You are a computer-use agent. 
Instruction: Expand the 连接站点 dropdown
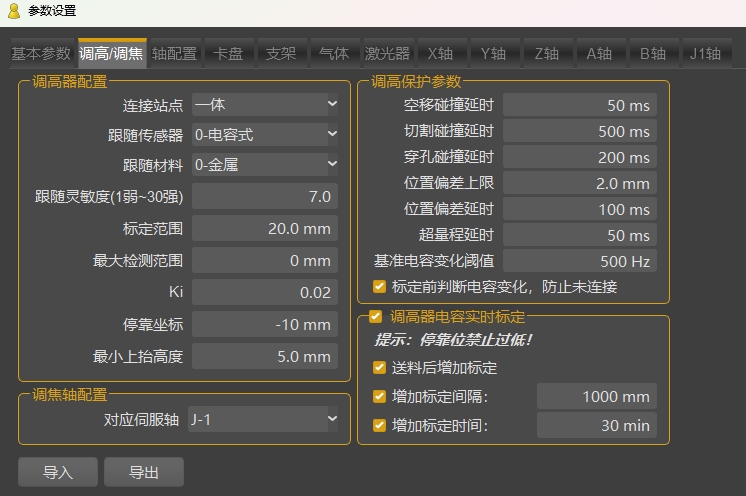point(265,105)
